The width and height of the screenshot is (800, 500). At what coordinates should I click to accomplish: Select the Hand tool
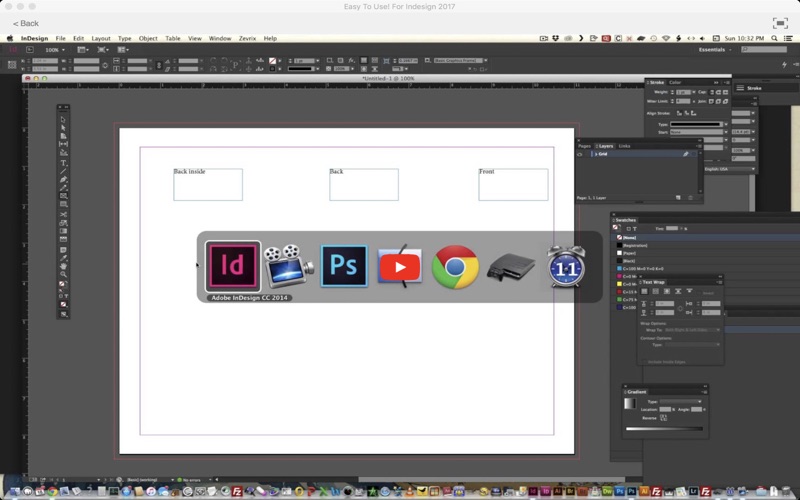63,266
